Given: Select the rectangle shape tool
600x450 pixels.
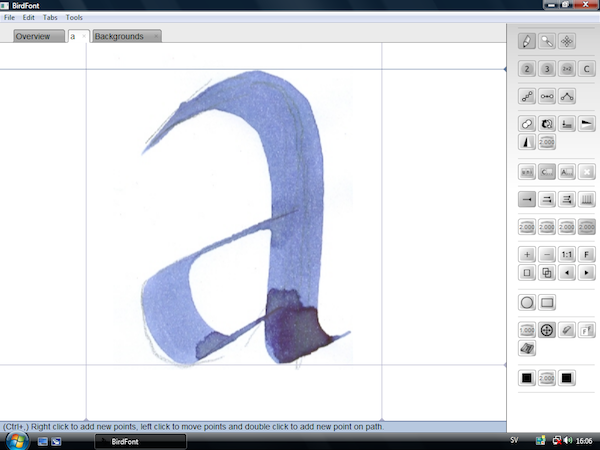Looking at the screenshot, I should pos(547,302).
